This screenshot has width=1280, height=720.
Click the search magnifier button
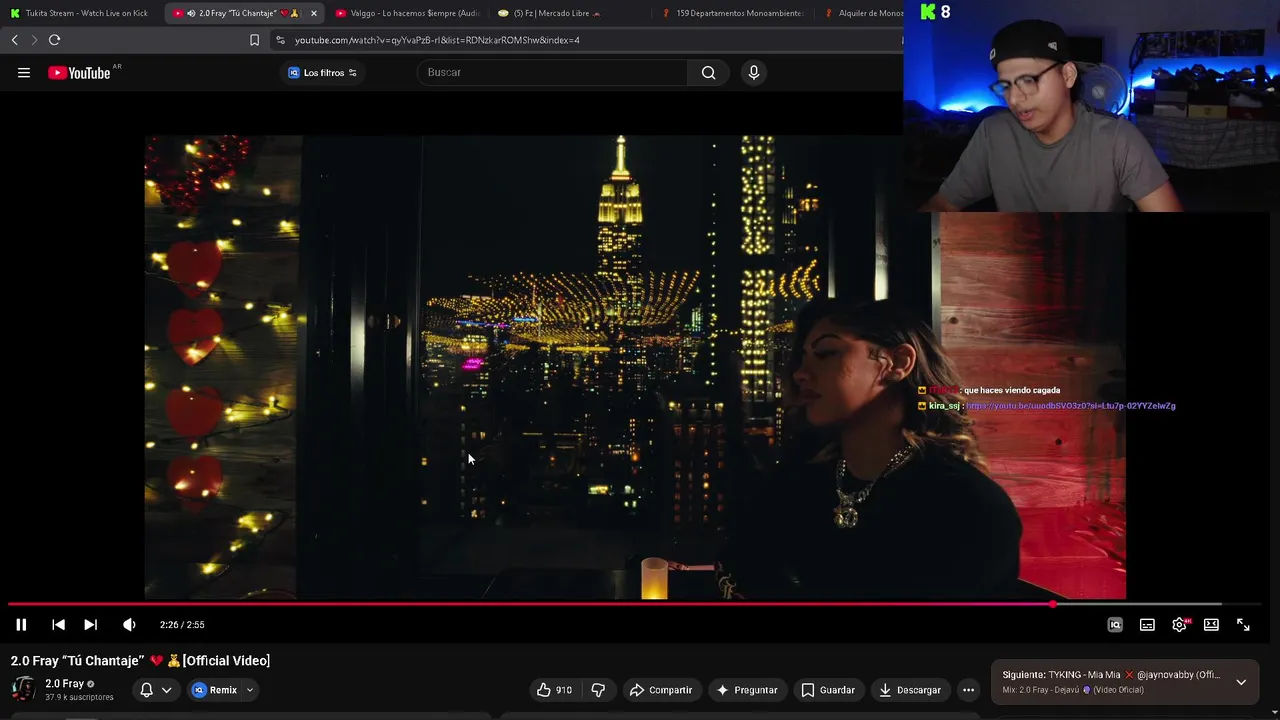click(708, 72)
